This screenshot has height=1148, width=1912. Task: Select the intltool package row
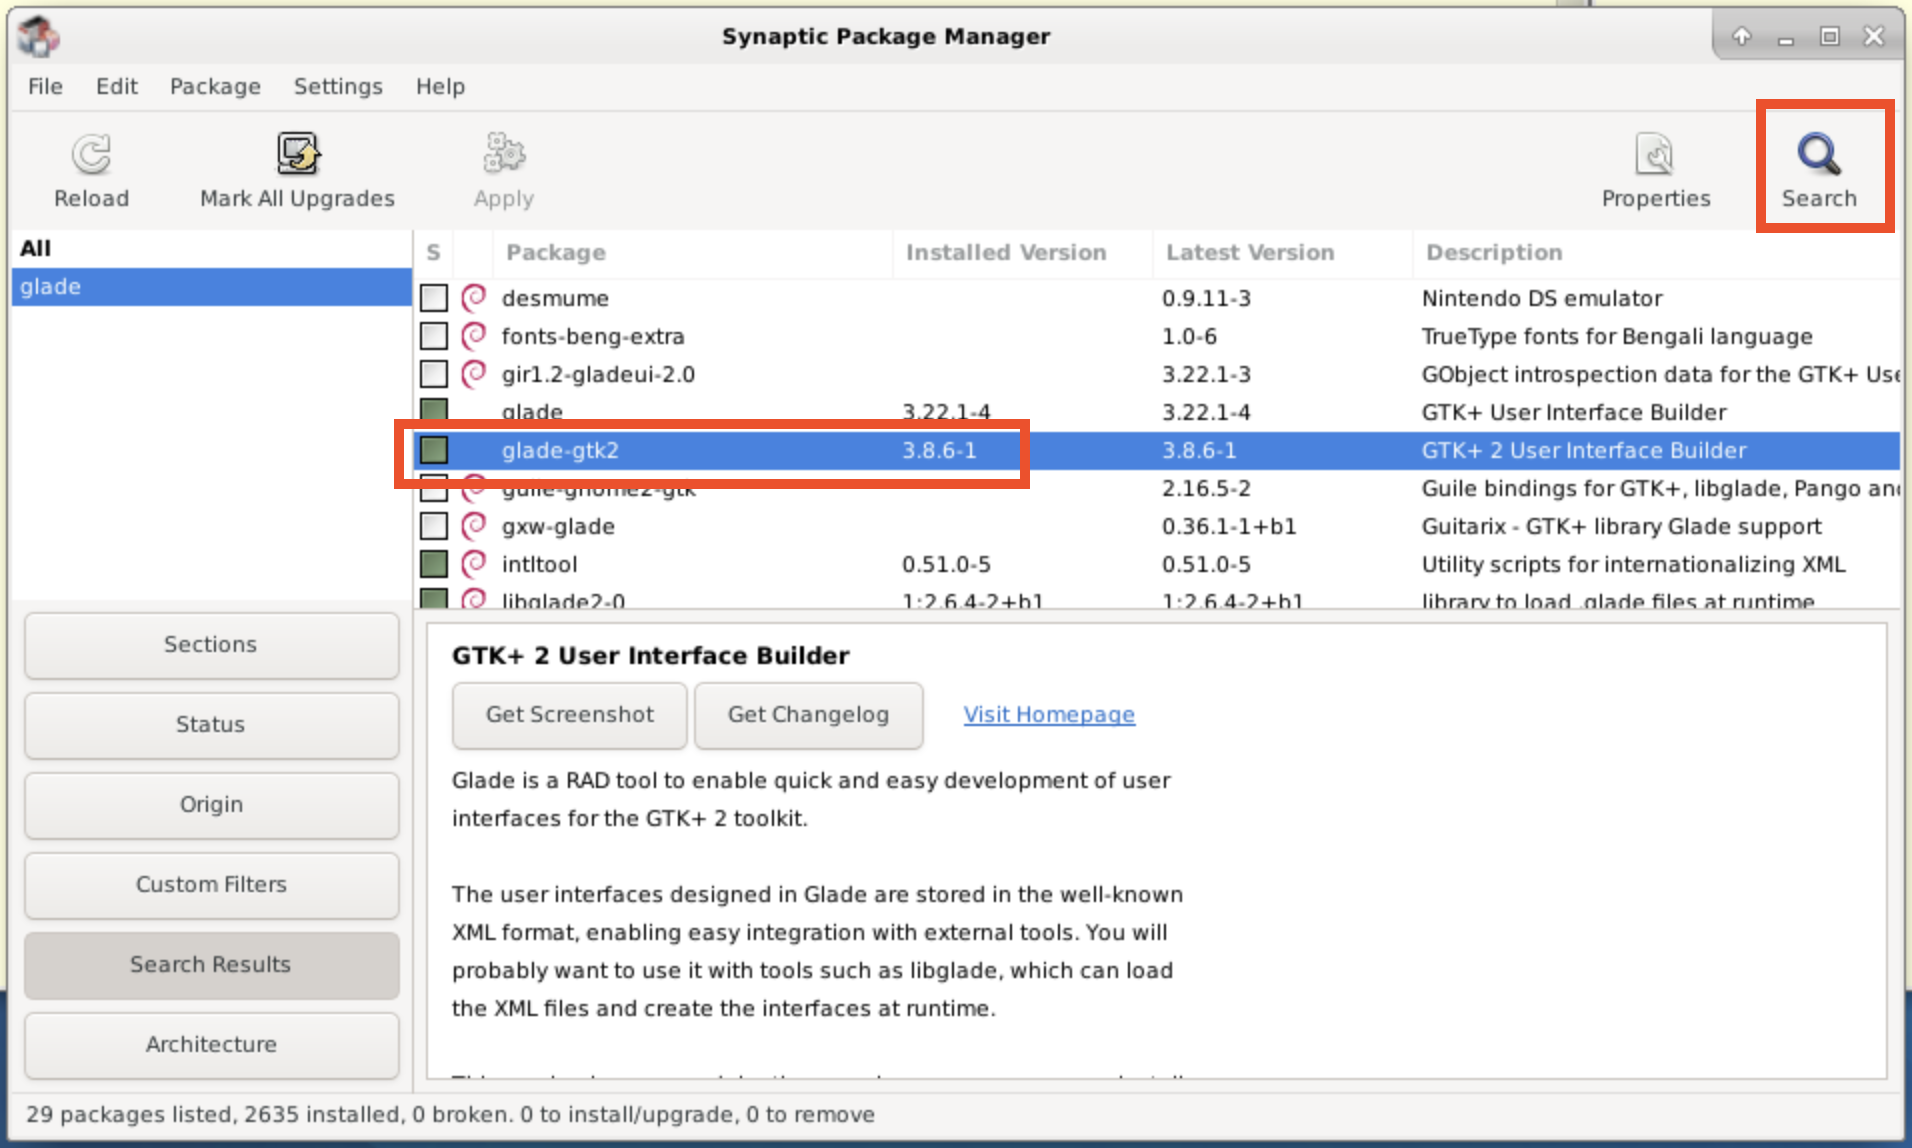click(1157, 564)
